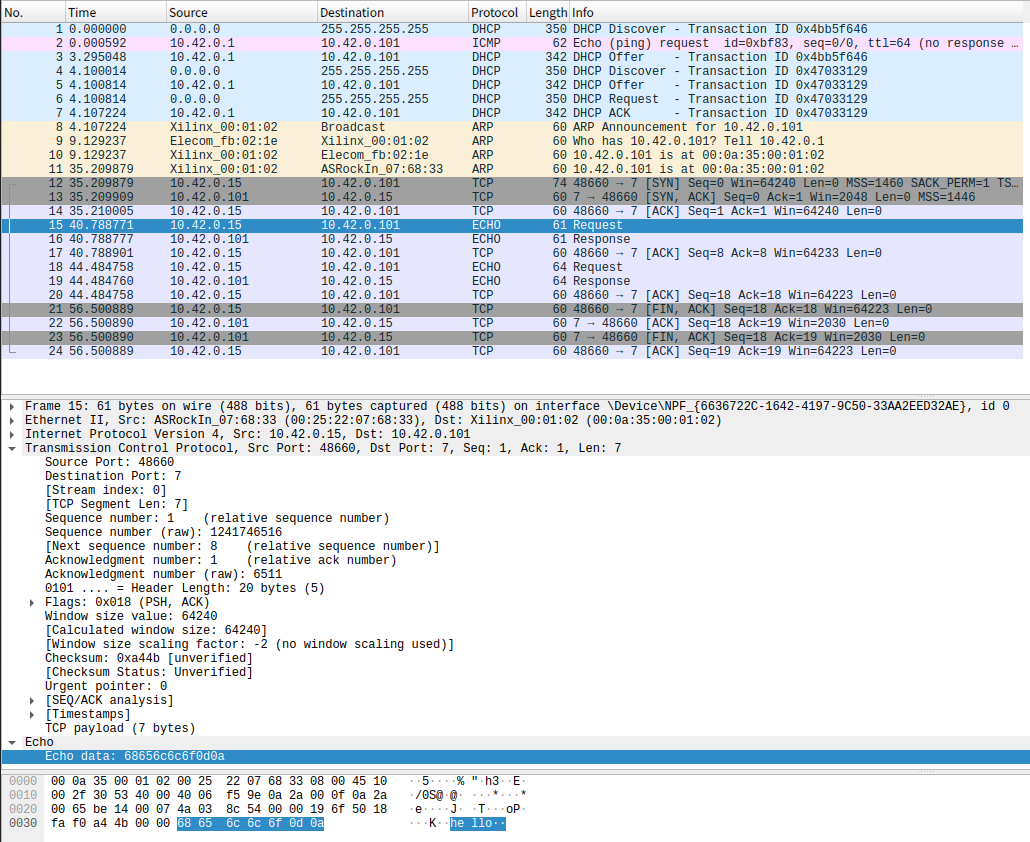The image size is (1030, 842).
Task: Expand the Ethernet II protocol row
Action: coord(12,420)
